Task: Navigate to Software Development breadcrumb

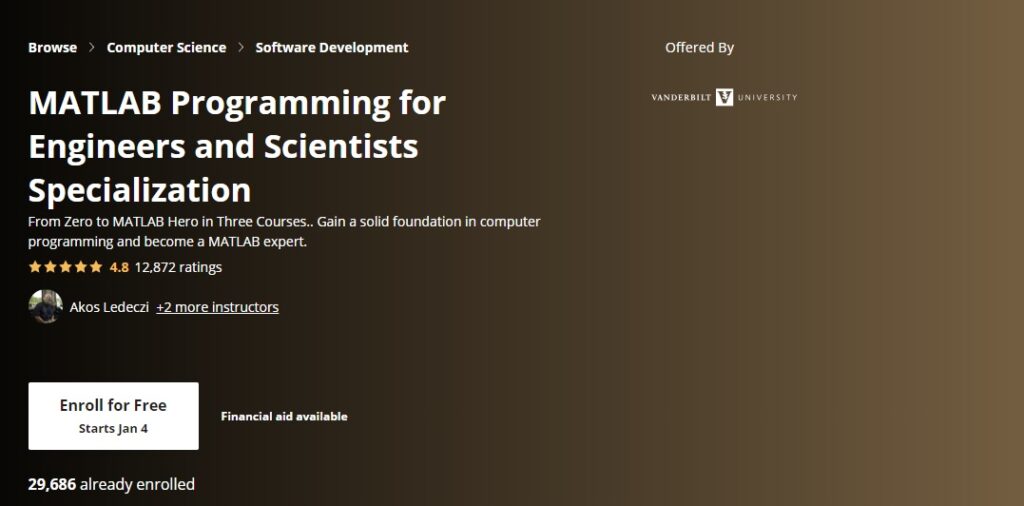Action: pyautogui.click(x=332, y=48)
